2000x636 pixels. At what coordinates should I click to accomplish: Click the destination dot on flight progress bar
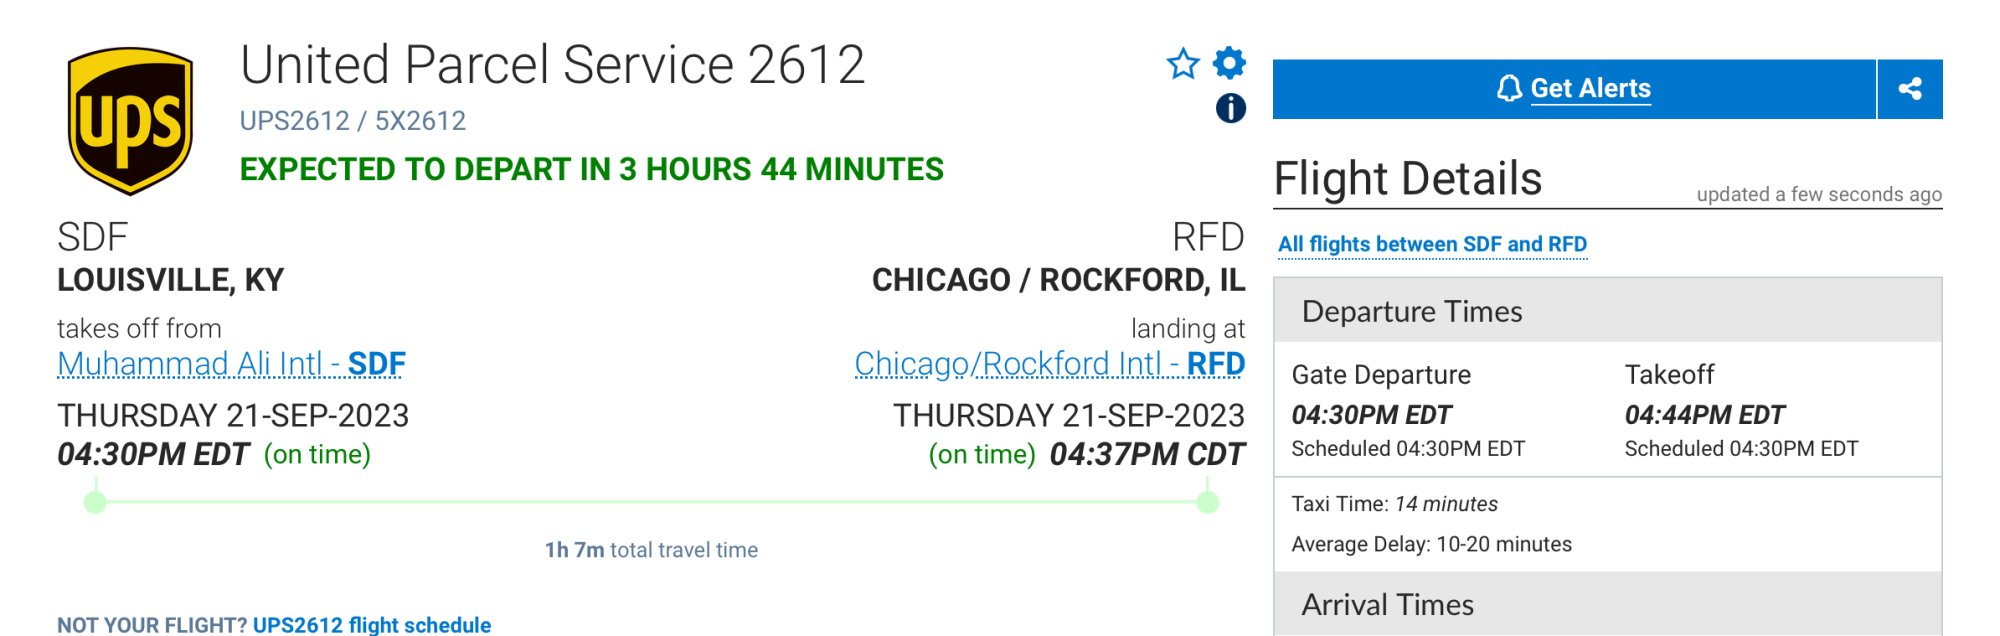point(1208,502)
